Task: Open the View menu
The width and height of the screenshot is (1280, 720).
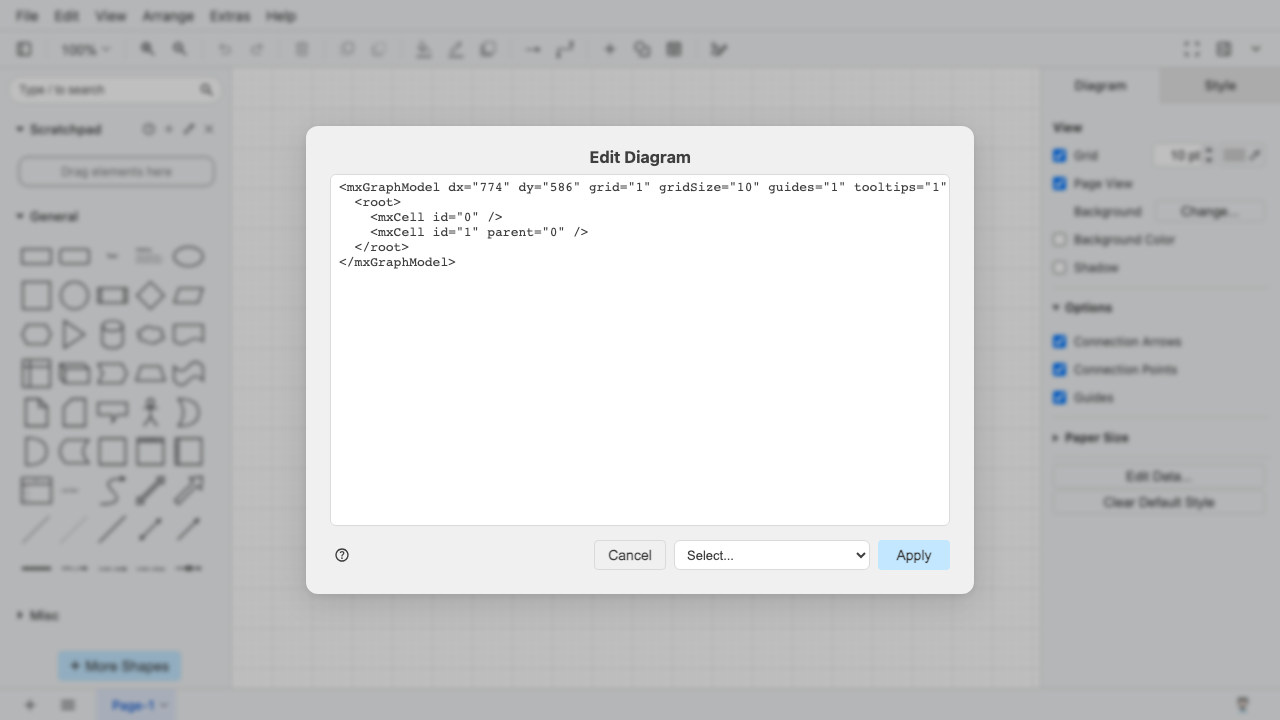Action: point(110,16)
